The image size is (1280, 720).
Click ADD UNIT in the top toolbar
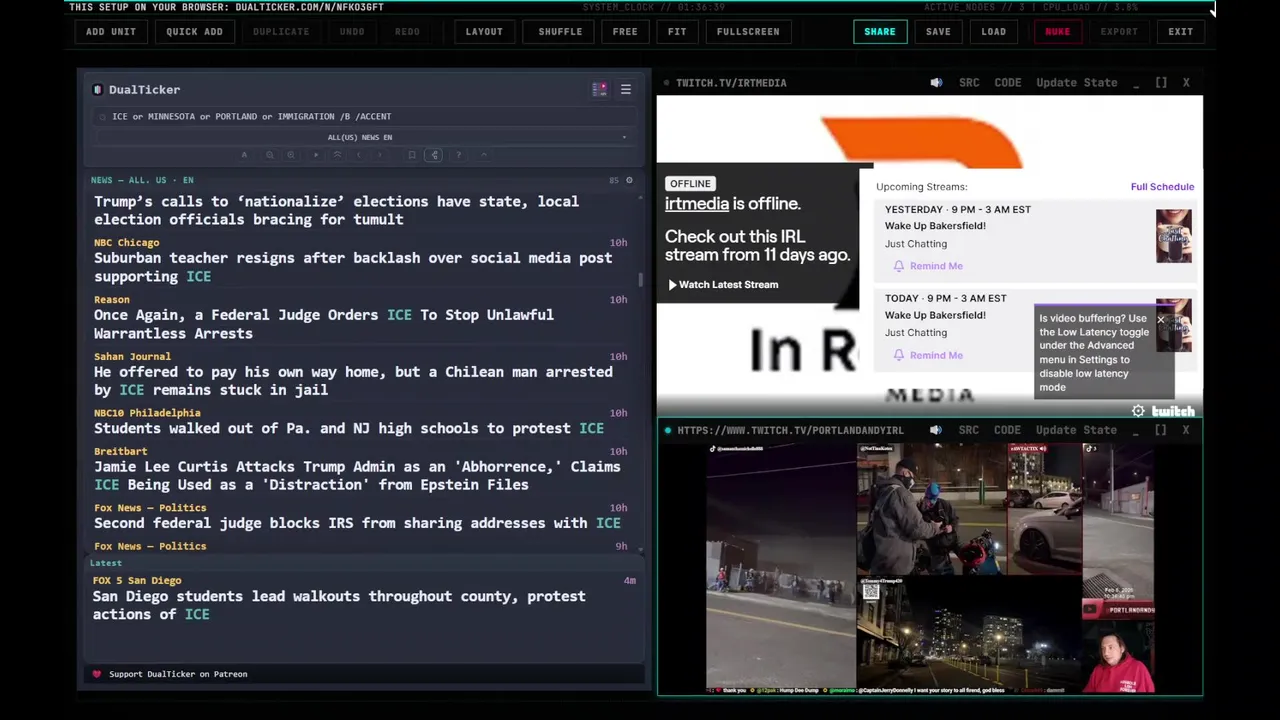pos(111,31)
